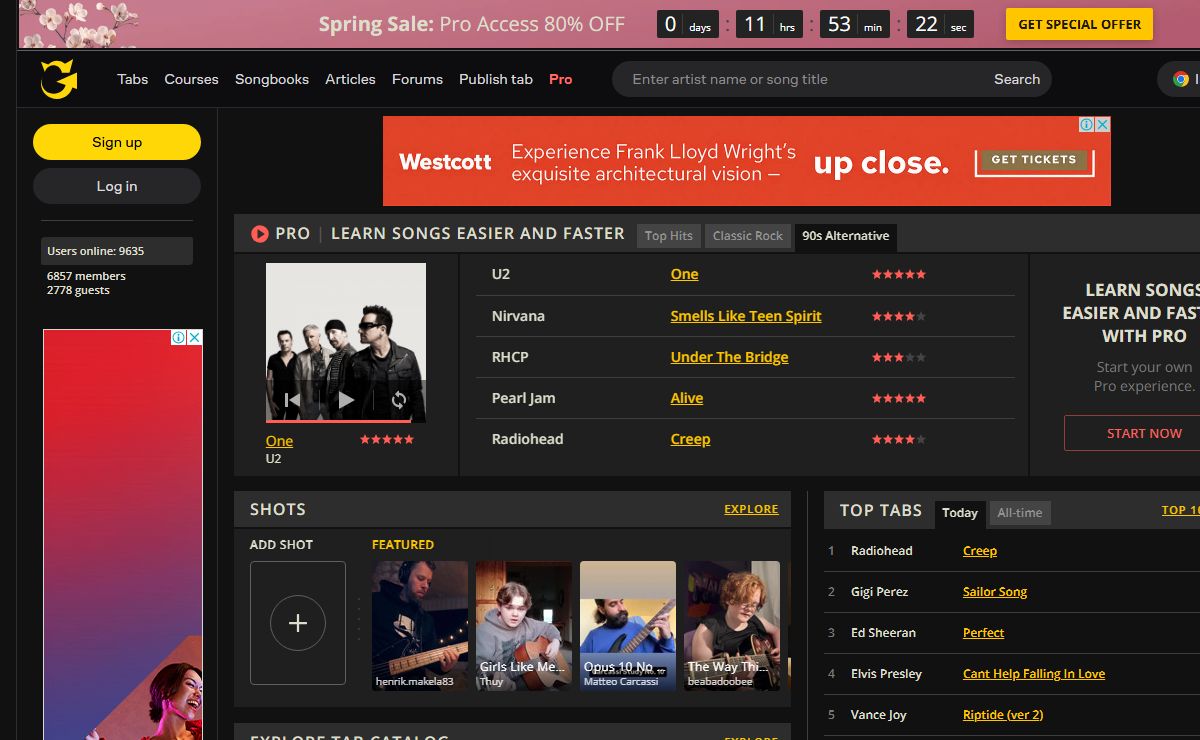Click One link under album image
The width and height of the screenshot is (1200, 740).
[x=279, y=441]
